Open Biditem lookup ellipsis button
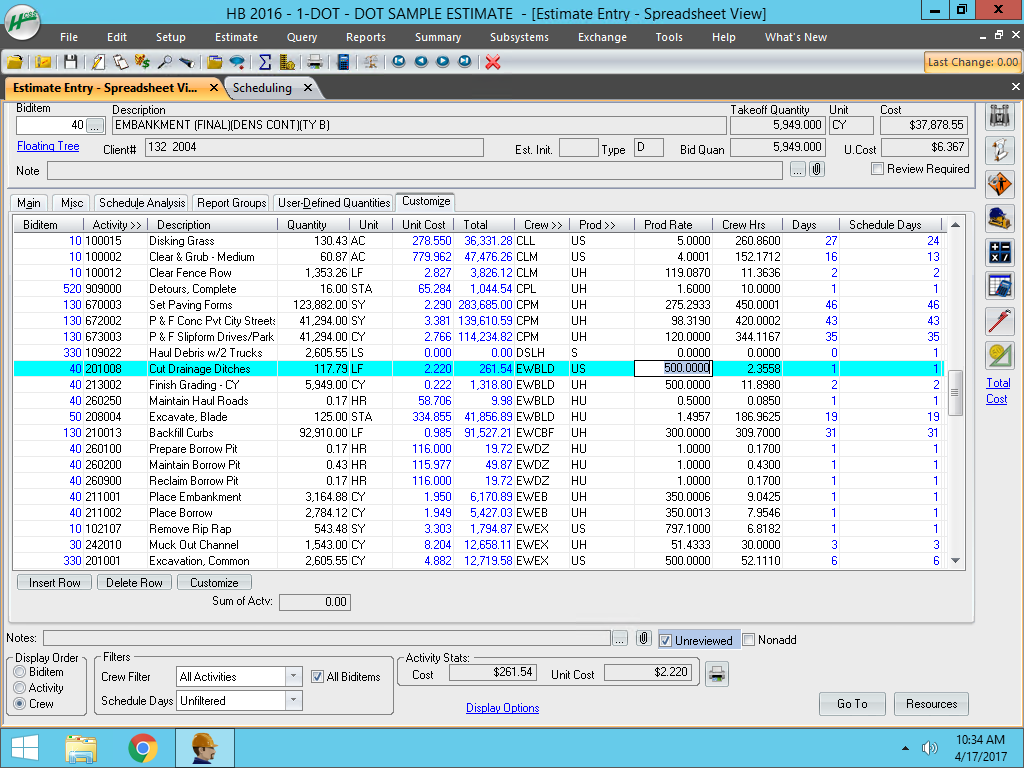Viewport: 1024px width, 768px height. click(x=95, y=125)
